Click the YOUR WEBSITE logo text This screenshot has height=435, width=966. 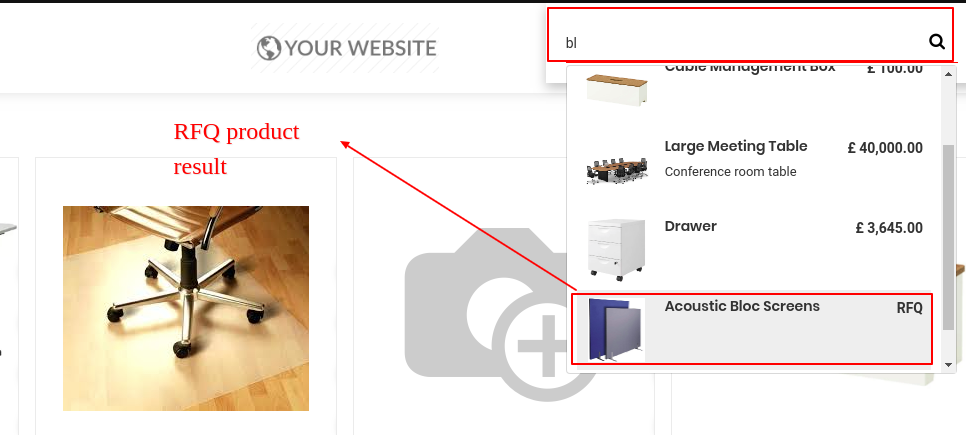(x=360, y=48)
